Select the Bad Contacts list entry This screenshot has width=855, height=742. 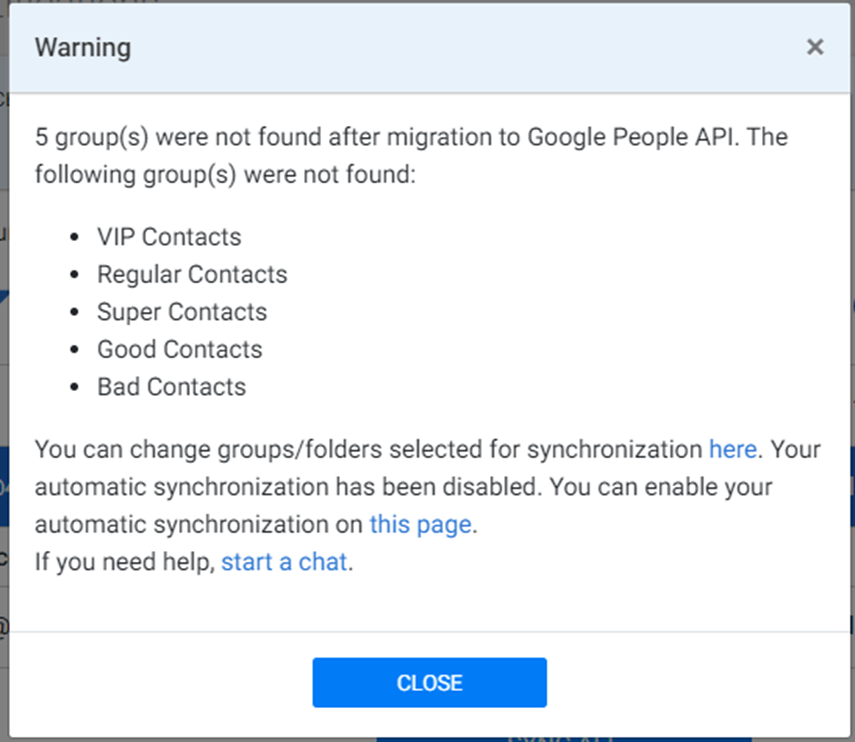pos(171,386)
